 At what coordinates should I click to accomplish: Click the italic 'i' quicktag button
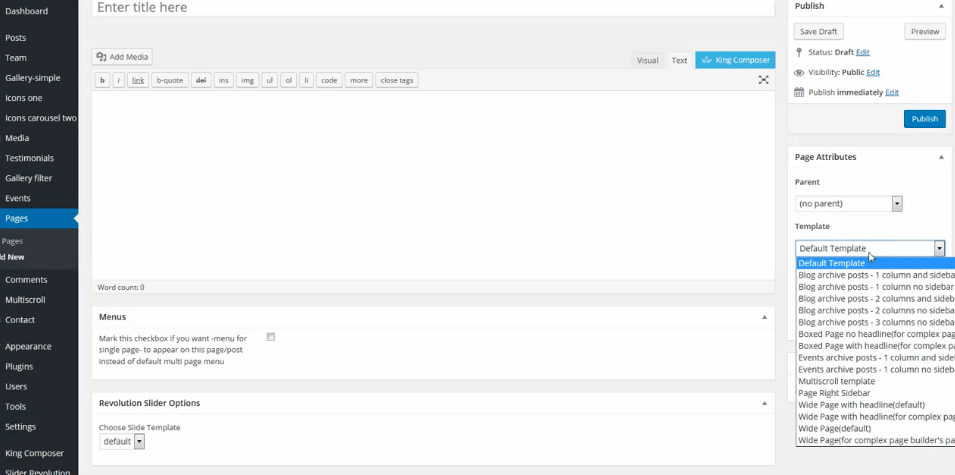(x=118, y=80)
